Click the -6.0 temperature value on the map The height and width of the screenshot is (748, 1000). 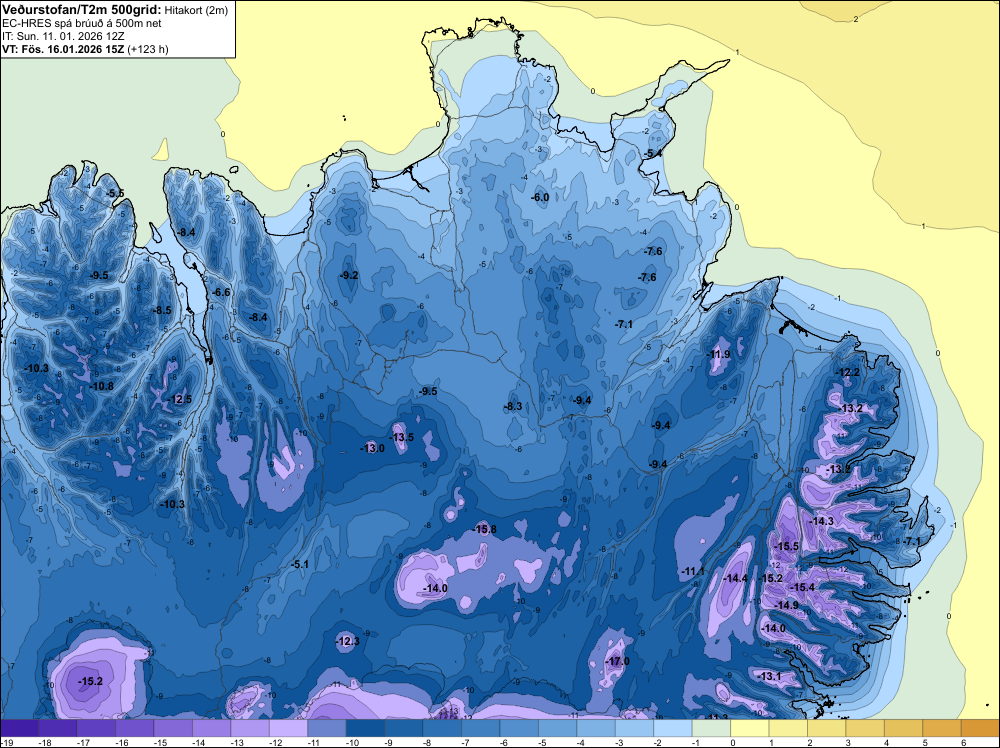tap(540, 198)
